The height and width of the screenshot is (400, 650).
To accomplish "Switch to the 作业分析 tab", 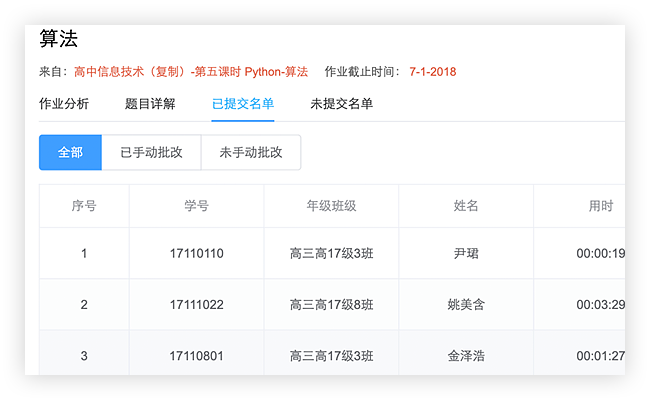I will [64, 104].
